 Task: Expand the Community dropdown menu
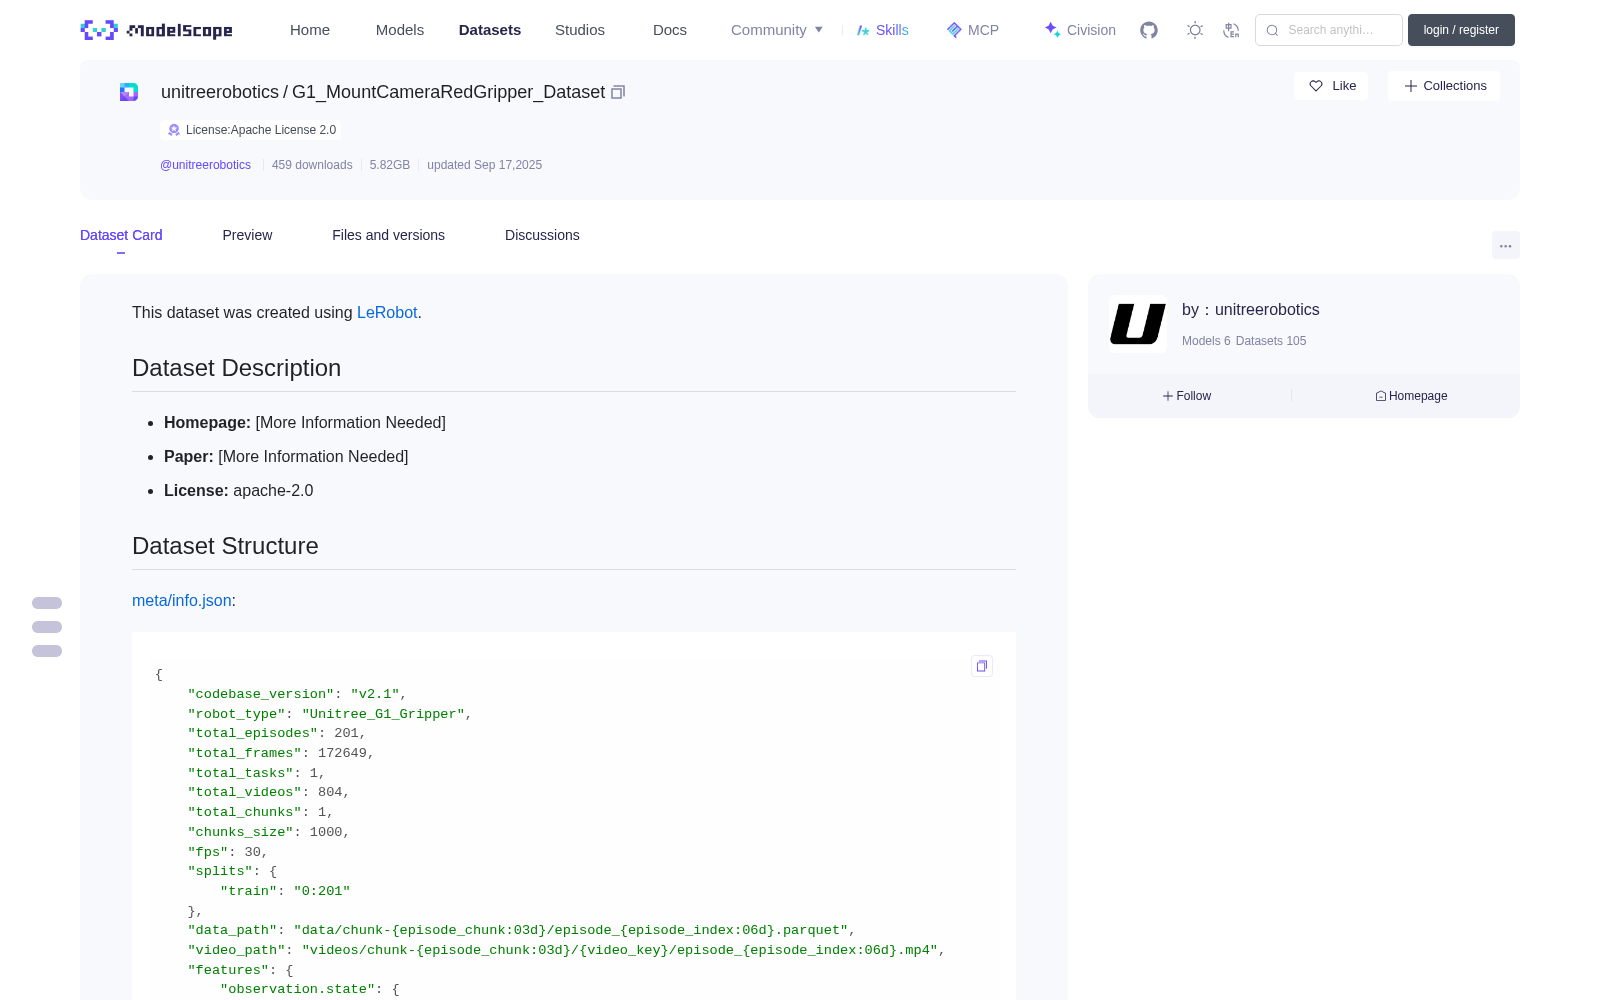click(x=777, y=30)
